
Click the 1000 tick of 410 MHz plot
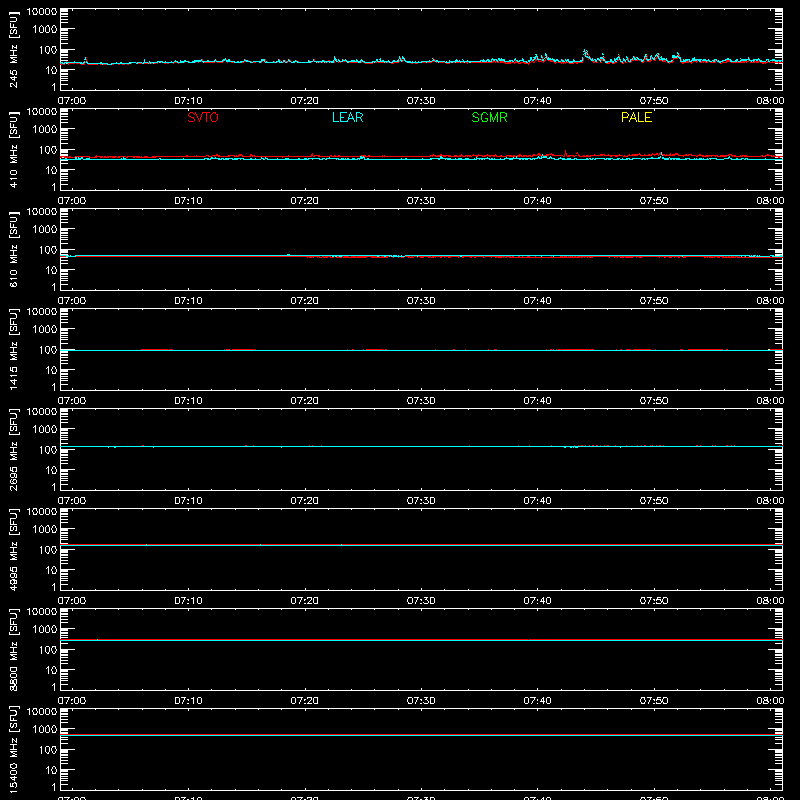(45, 129)
